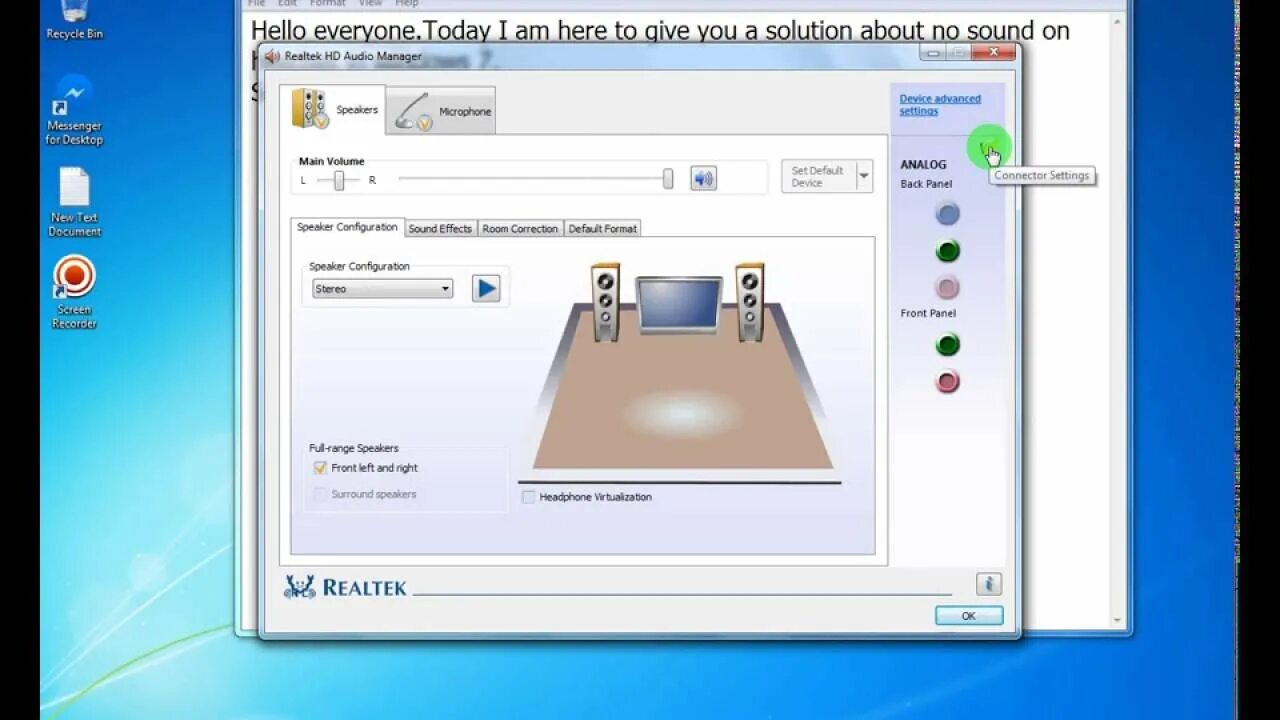
Task: Toggle Surround speakers checkbox
Action: click(x=320, y=494)
